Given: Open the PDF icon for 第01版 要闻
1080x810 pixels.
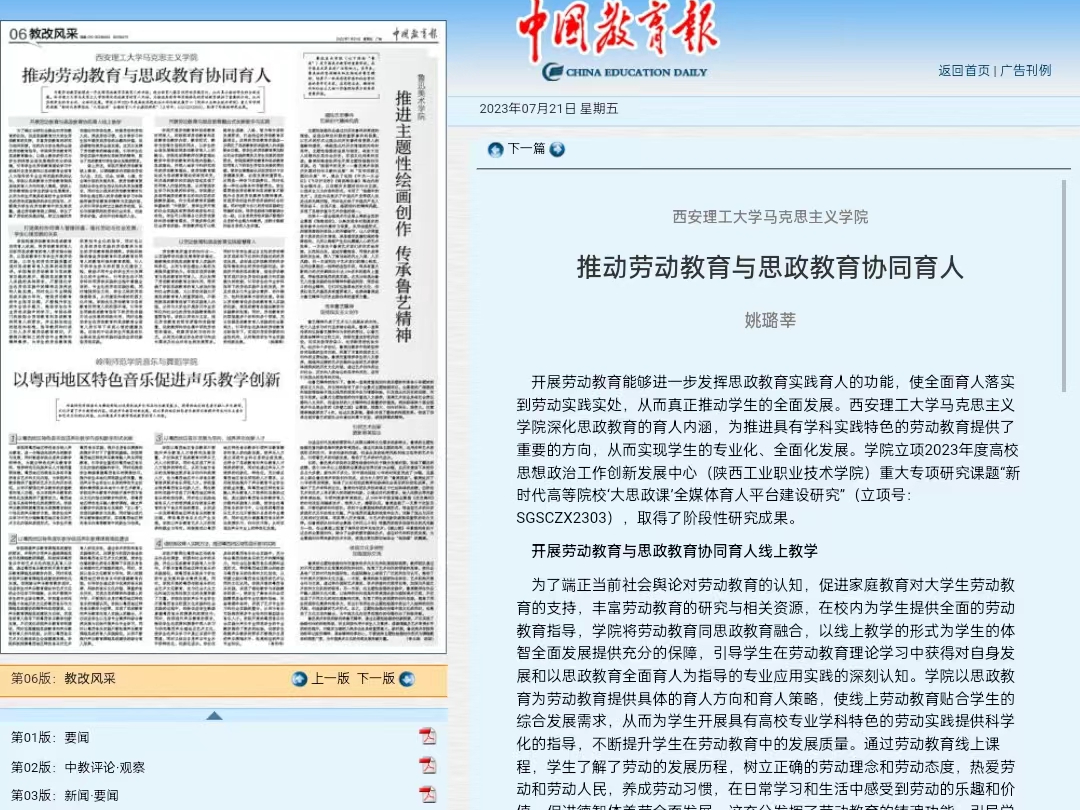Looking at the screenshot, I should (427, 737).
